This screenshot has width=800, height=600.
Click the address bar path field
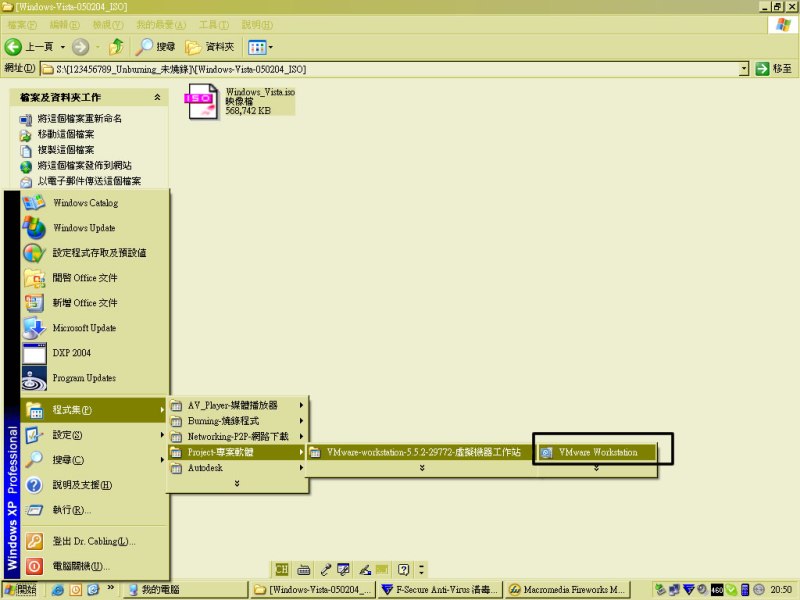(390, 69)
